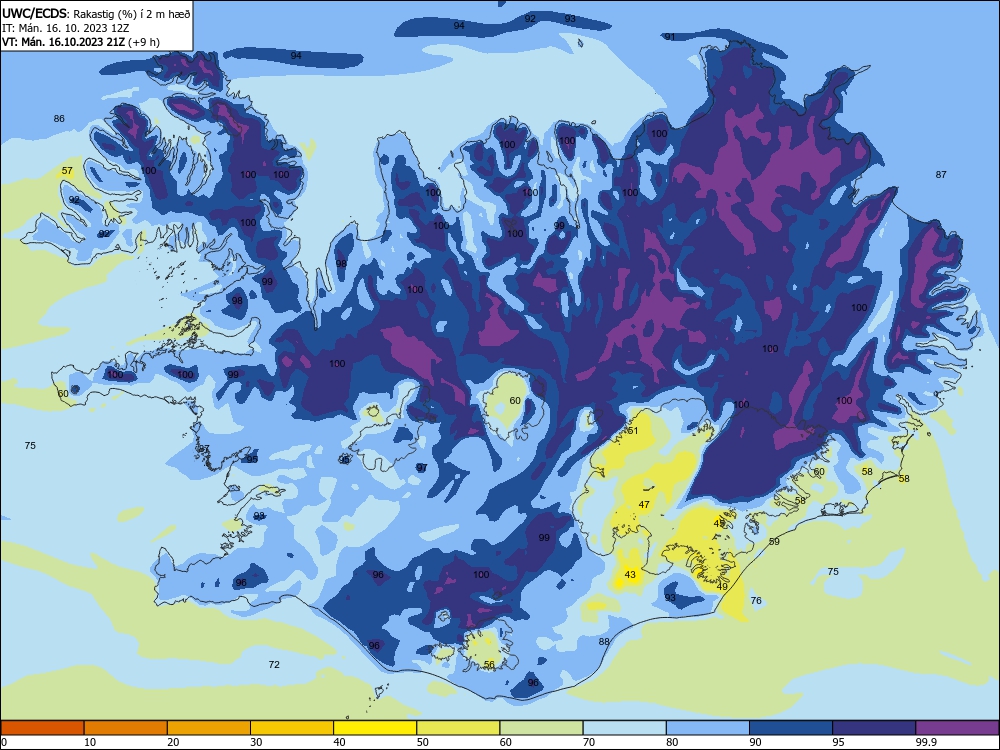
Task: Select the '72' humidity value over the sea
Action: 274,665
